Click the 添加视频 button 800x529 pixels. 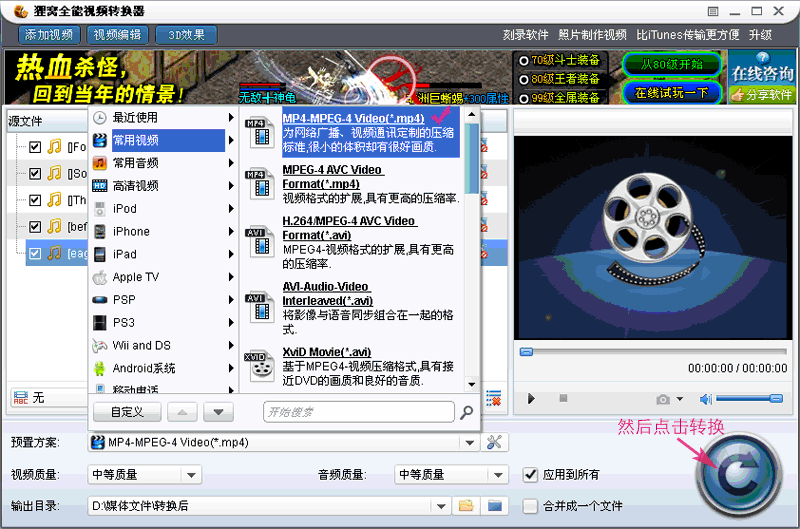click(x=49, y=35)
